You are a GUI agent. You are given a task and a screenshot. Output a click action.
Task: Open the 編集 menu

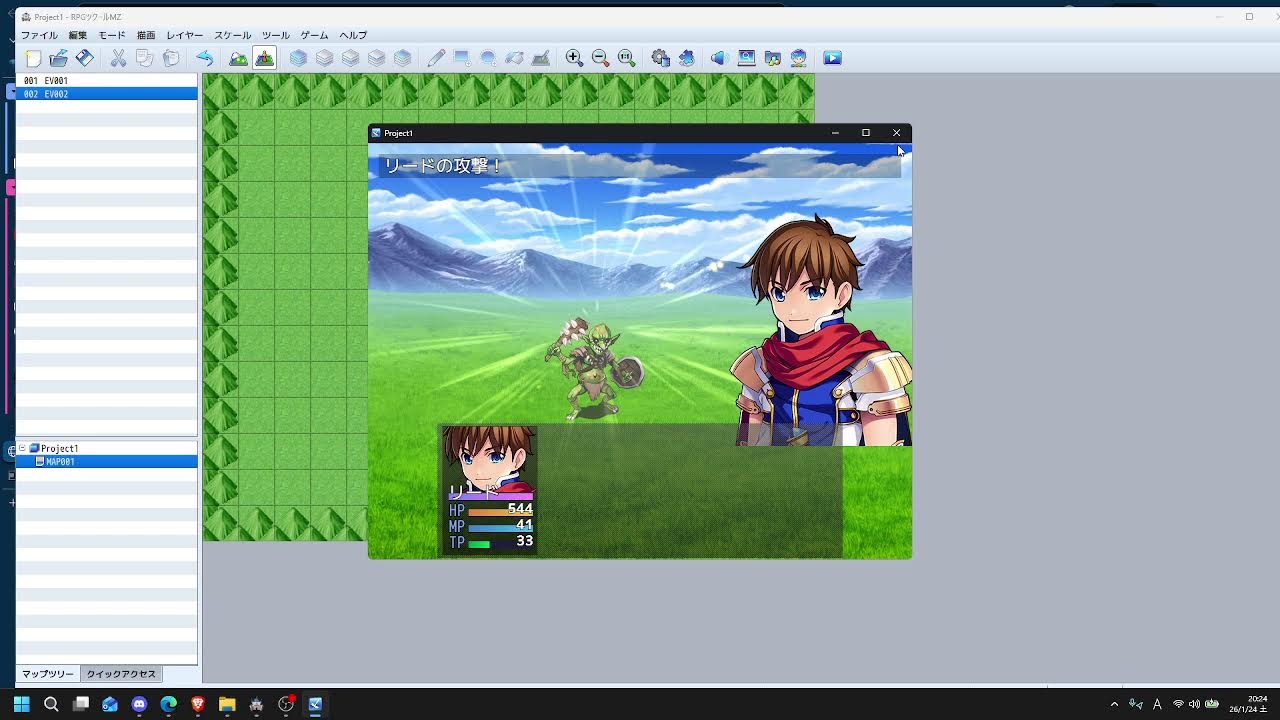click(x=78, y=35)
